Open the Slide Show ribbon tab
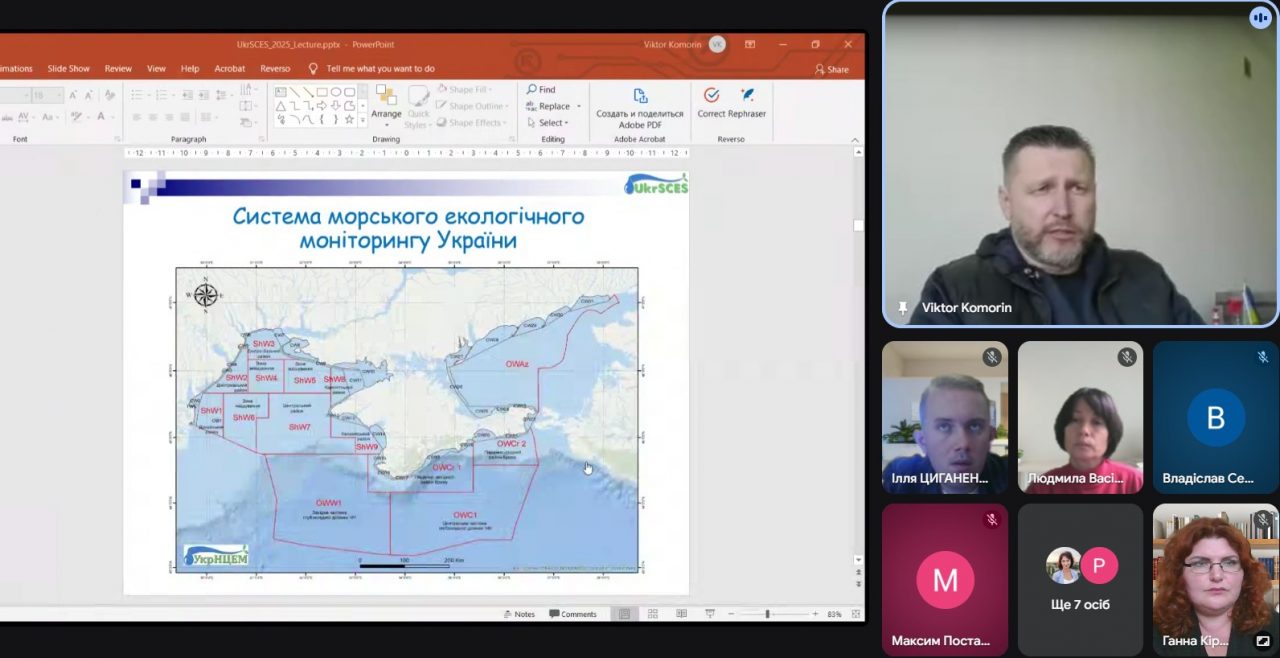The image size is (1280, 658). 69,69
